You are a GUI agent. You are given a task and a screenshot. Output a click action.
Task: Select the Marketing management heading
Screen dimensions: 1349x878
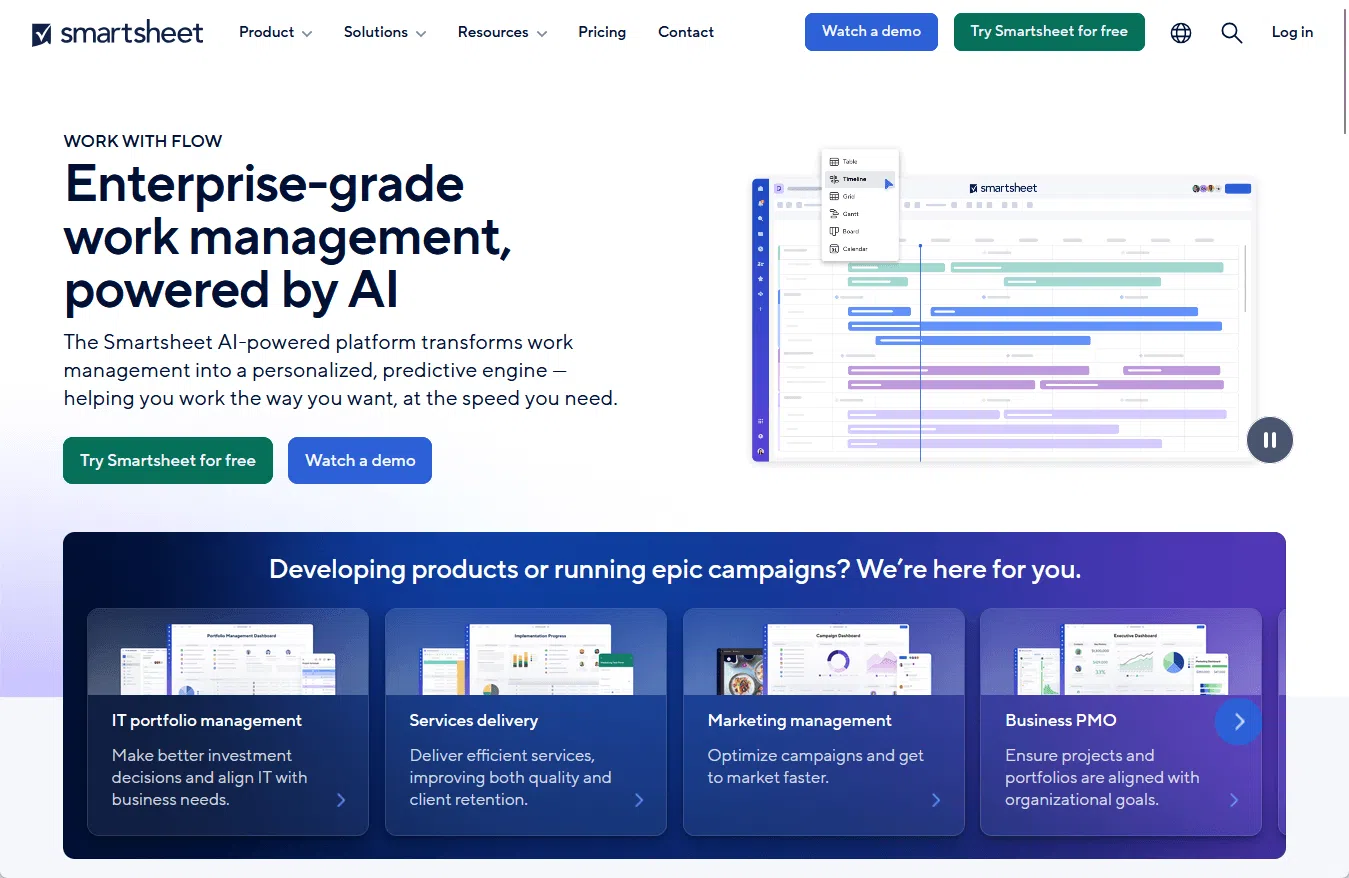(x=800, y=721)
